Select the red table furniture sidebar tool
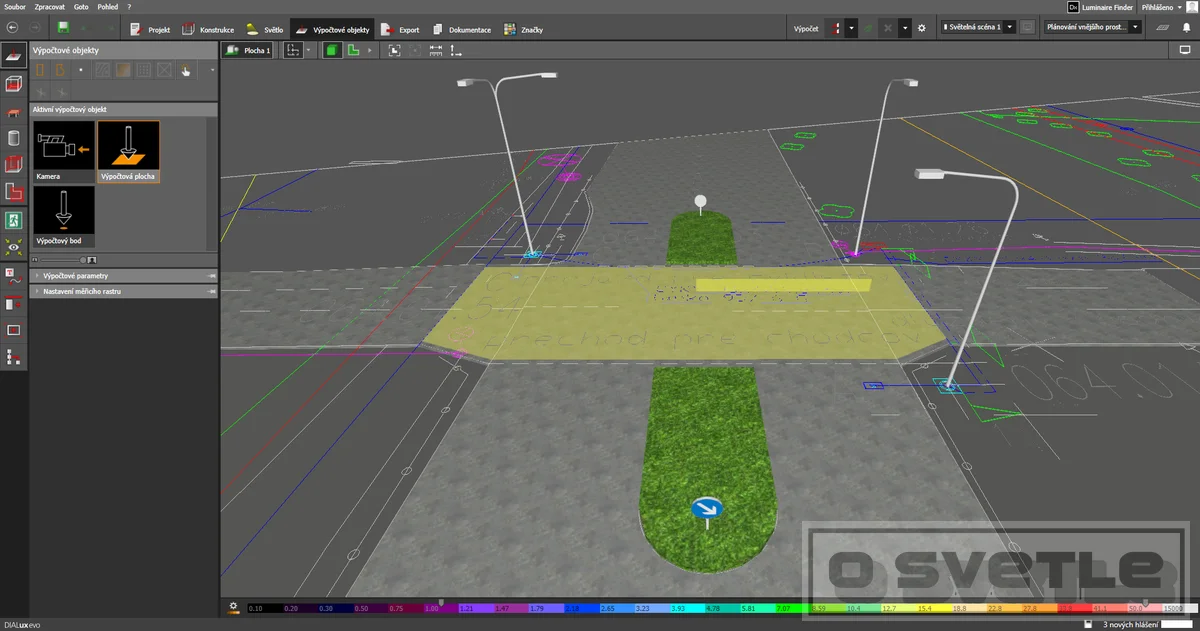Image resolution: width=1200 pixels, height=631 pixels. pyautogui.click(x=14, y=113)
